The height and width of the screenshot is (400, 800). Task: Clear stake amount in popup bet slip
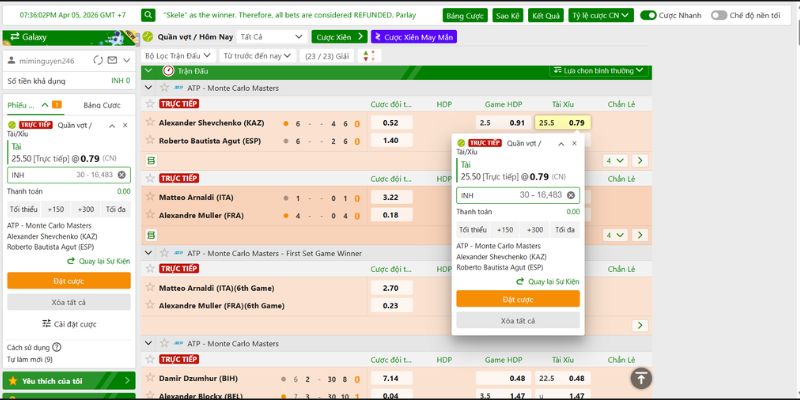click(571, 195)
